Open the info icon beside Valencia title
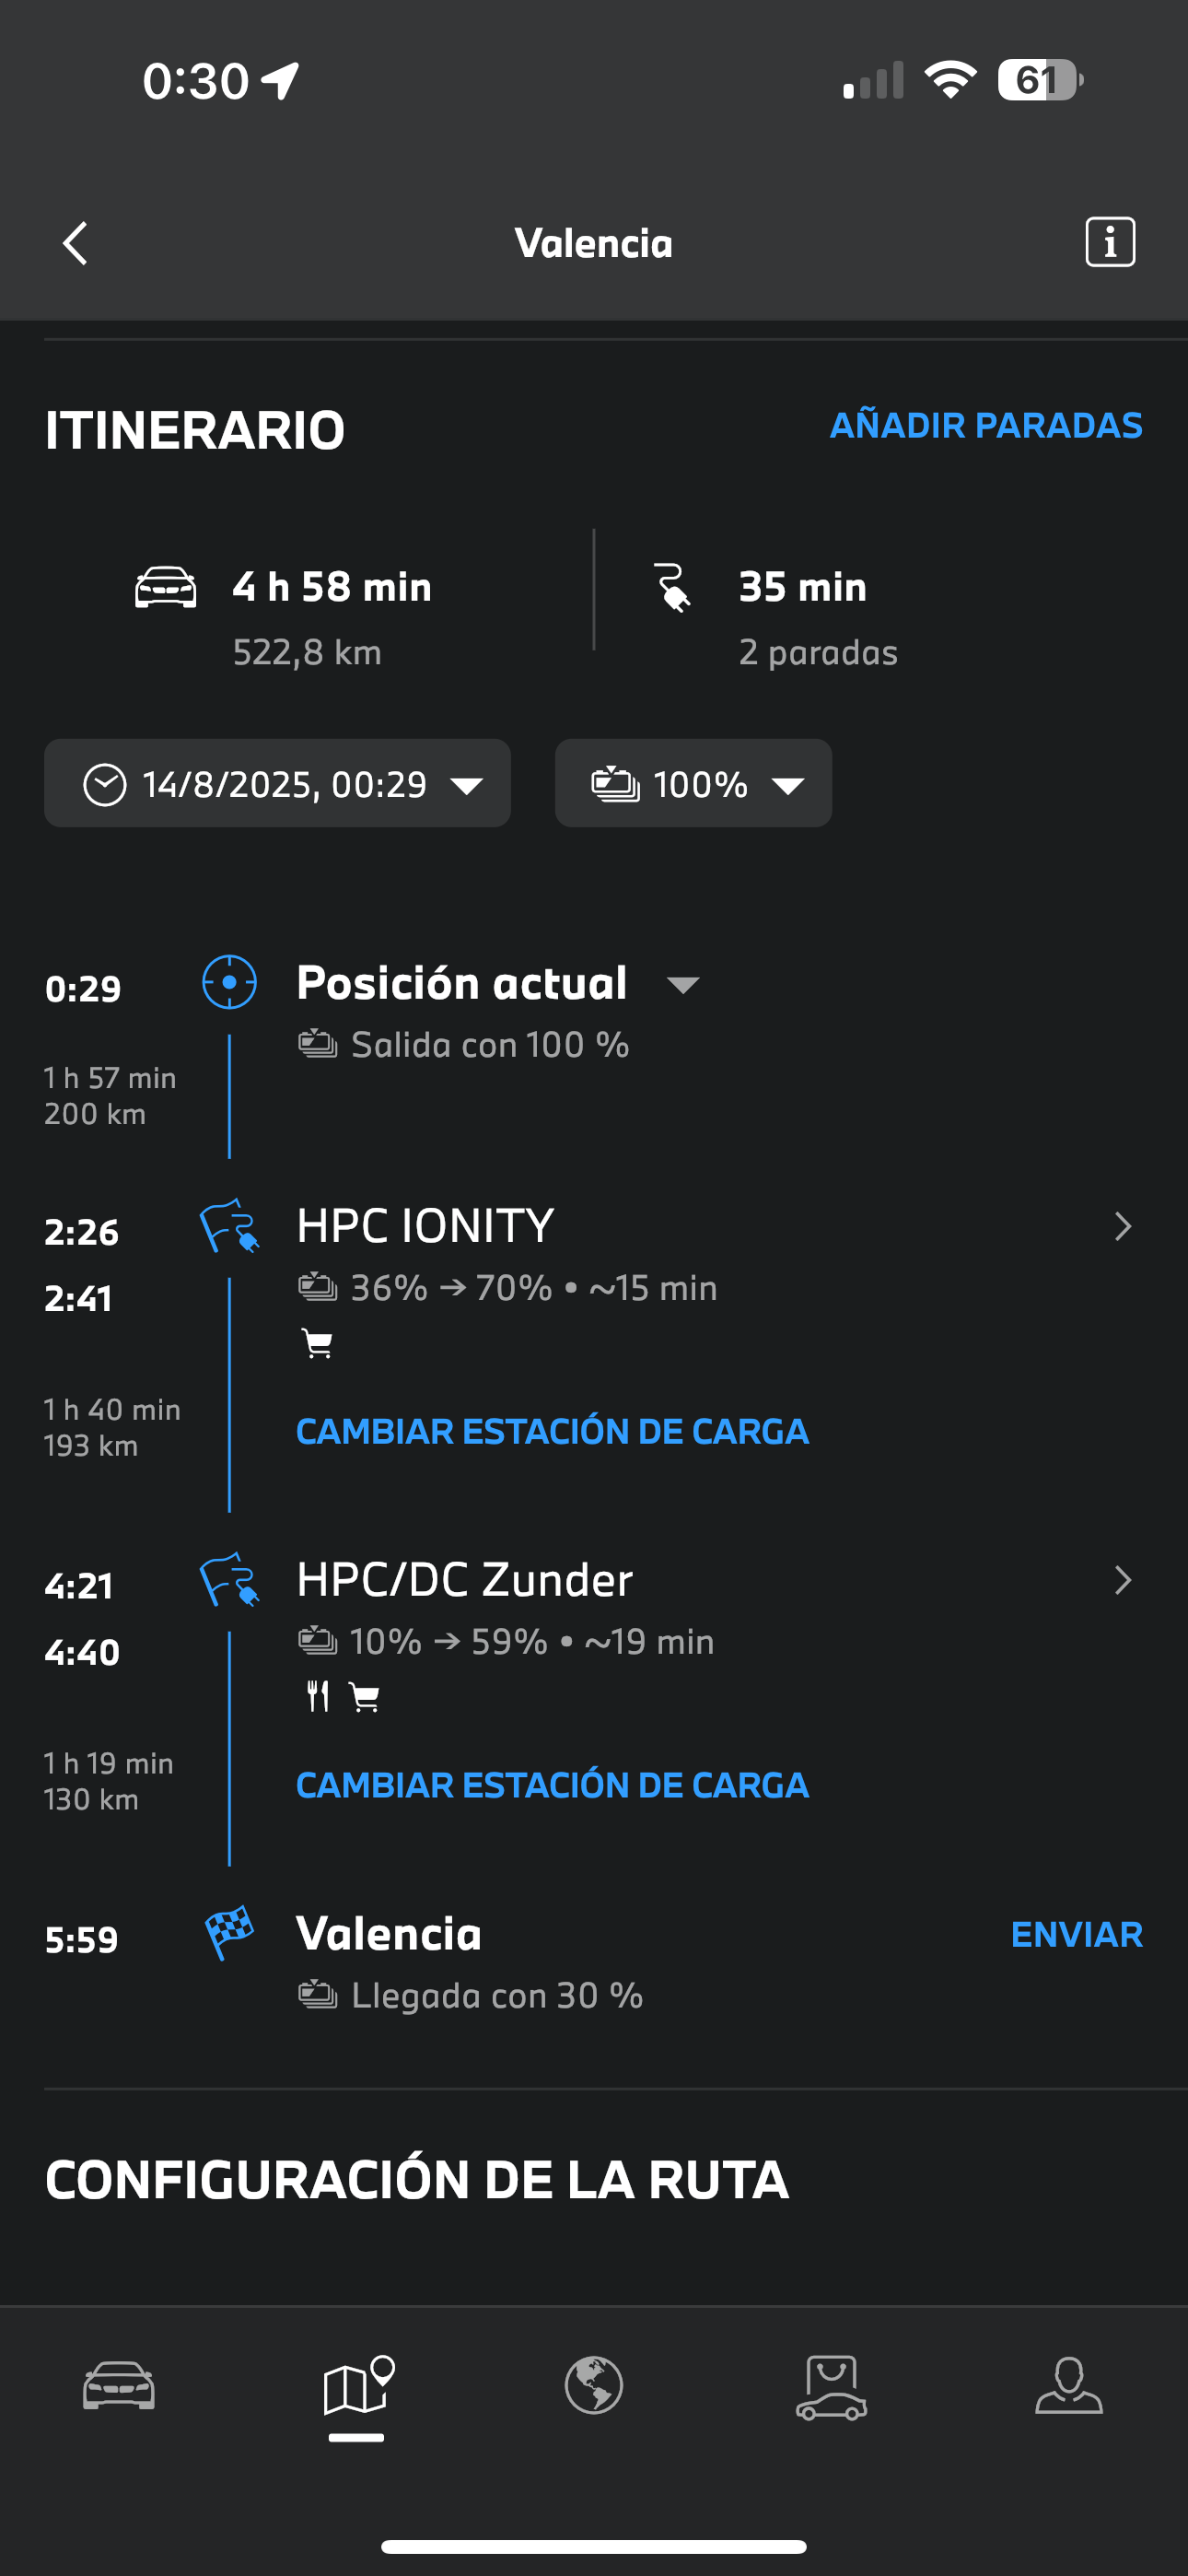The height and width of the screenshot is (2576, 1188). [x=1110, y=242]
